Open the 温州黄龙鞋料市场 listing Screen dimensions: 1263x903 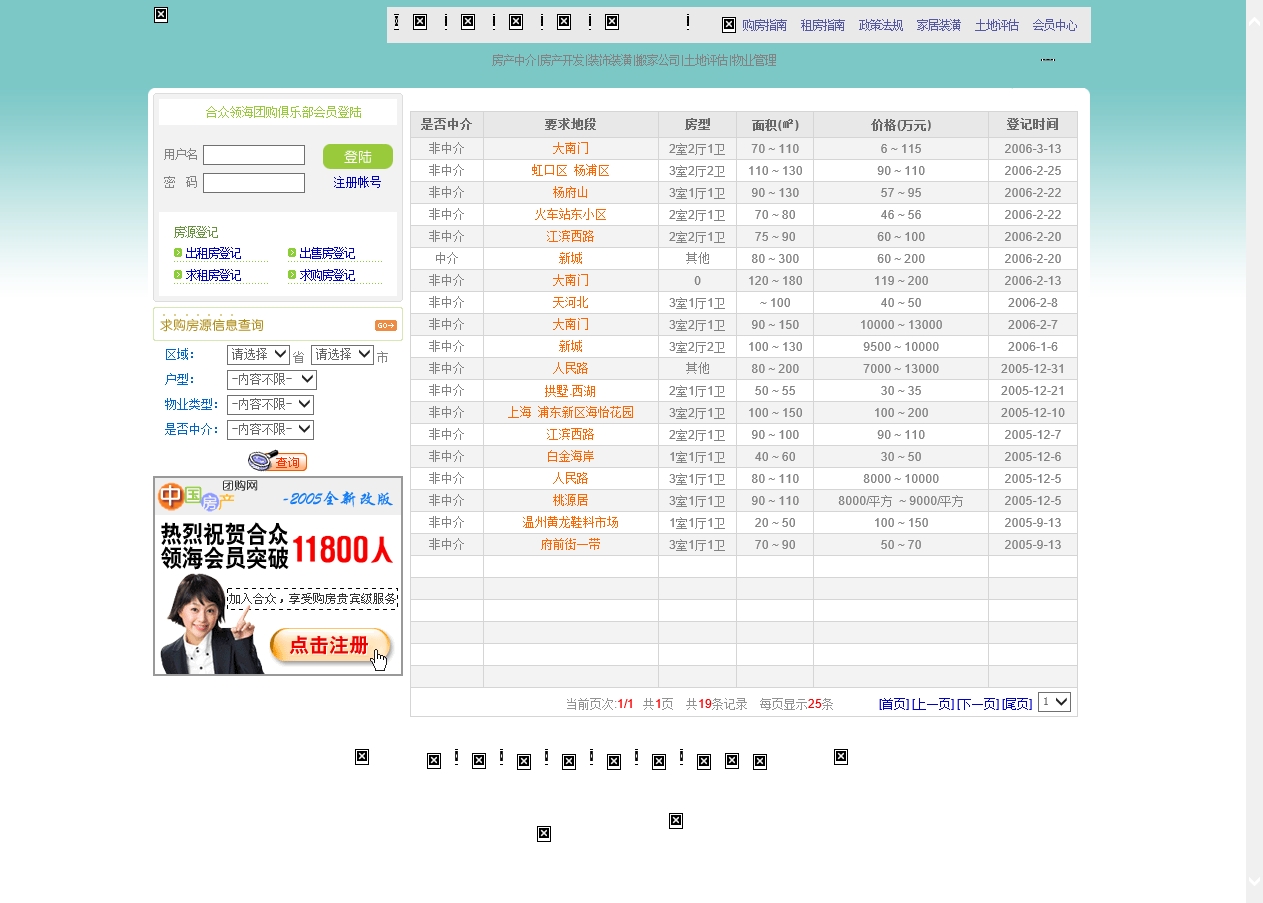click(x=571, y=523)
